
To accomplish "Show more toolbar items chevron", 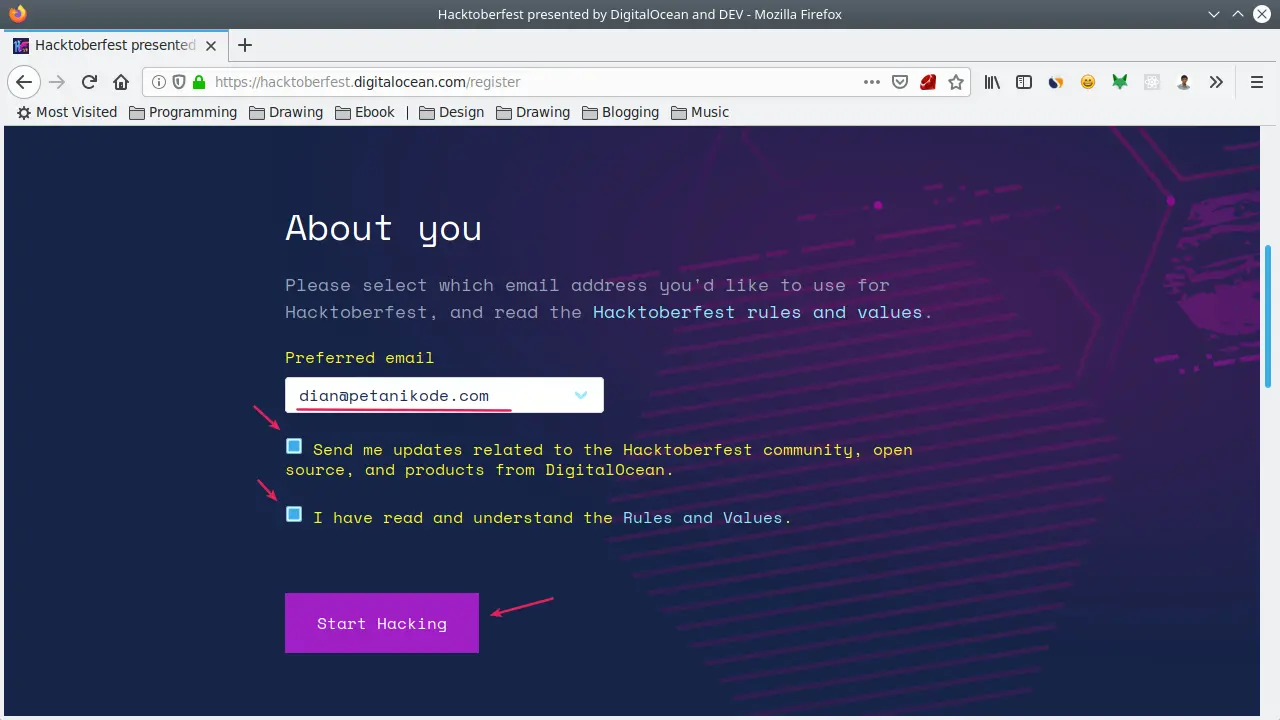I will pyautogui.click(x=1216, y=82).
